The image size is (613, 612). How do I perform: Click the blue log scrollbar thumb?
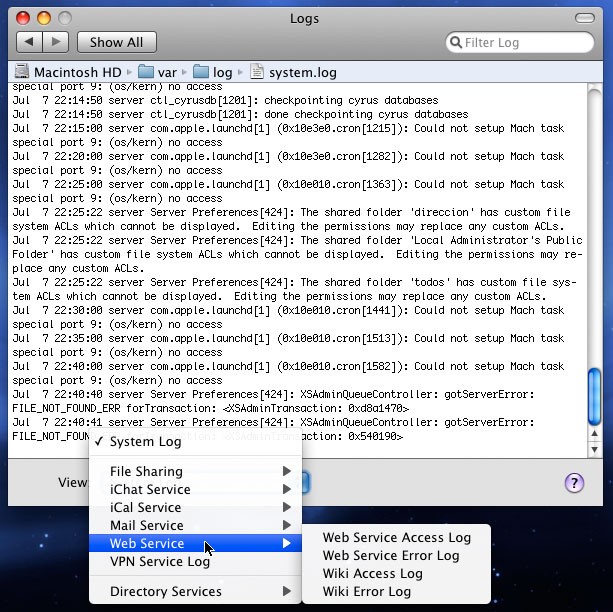click(x=595, y=397)
